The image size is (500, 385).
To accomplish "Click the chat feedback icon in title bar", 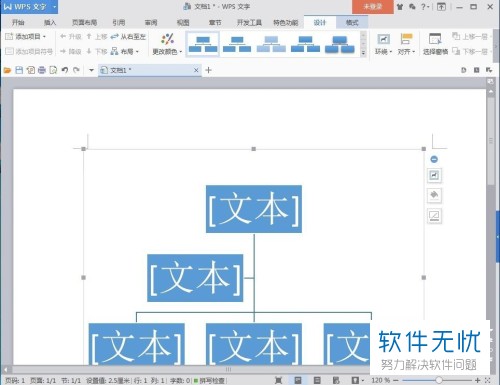I will click(x=412, y=7).
